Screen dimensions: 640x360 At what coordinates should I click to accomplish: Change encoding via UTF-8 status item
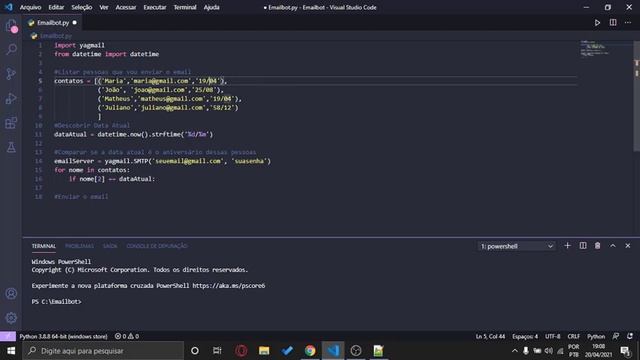click(553, 336)
